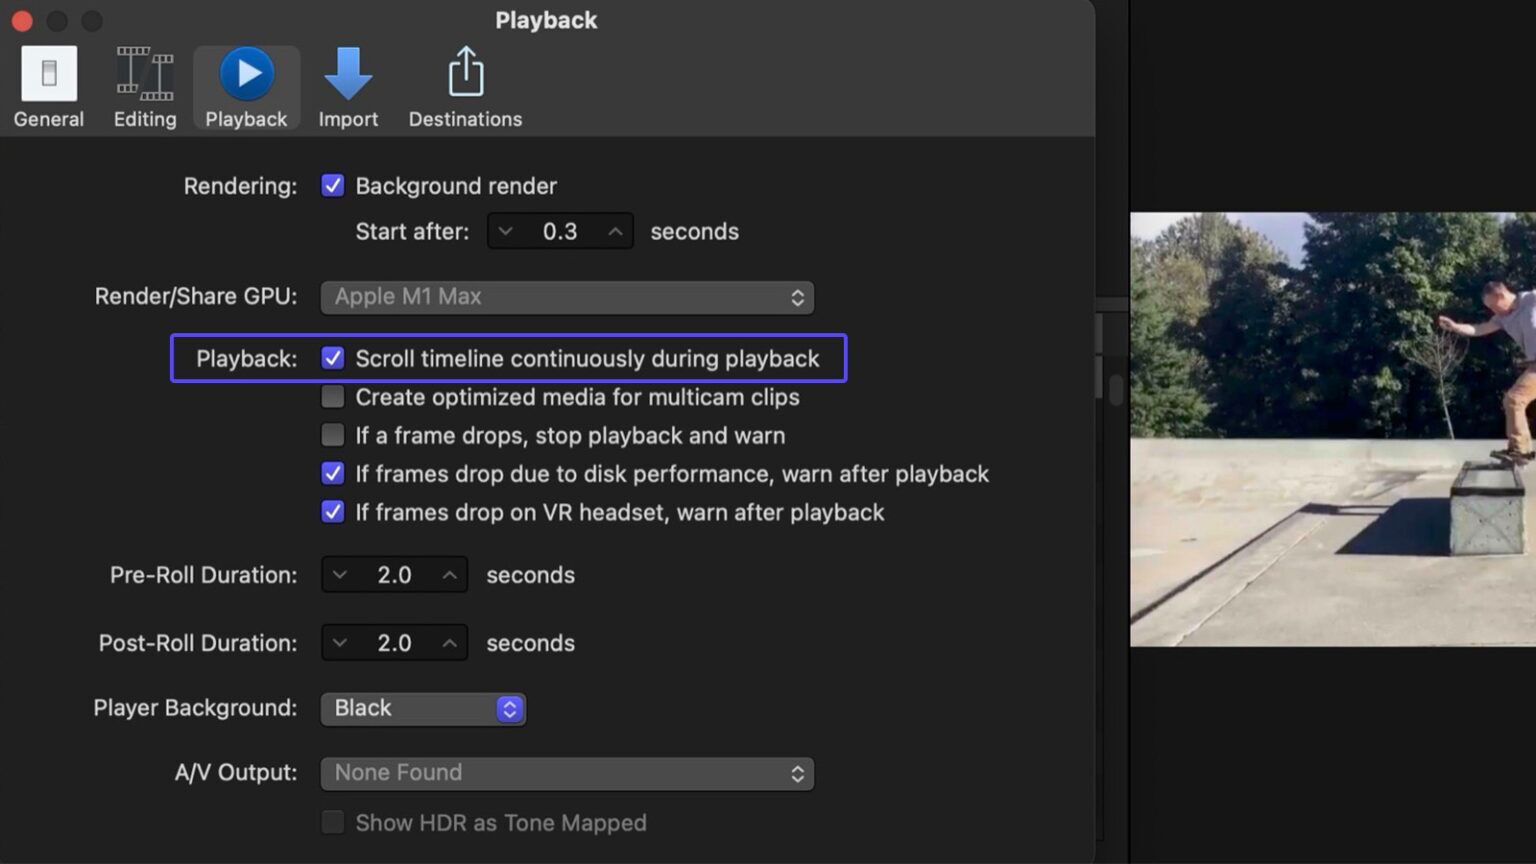Uncheck 'Scroll timeline continuously during playback'
This screenshot has width=1536, height=864.
(x=332, y=357)
